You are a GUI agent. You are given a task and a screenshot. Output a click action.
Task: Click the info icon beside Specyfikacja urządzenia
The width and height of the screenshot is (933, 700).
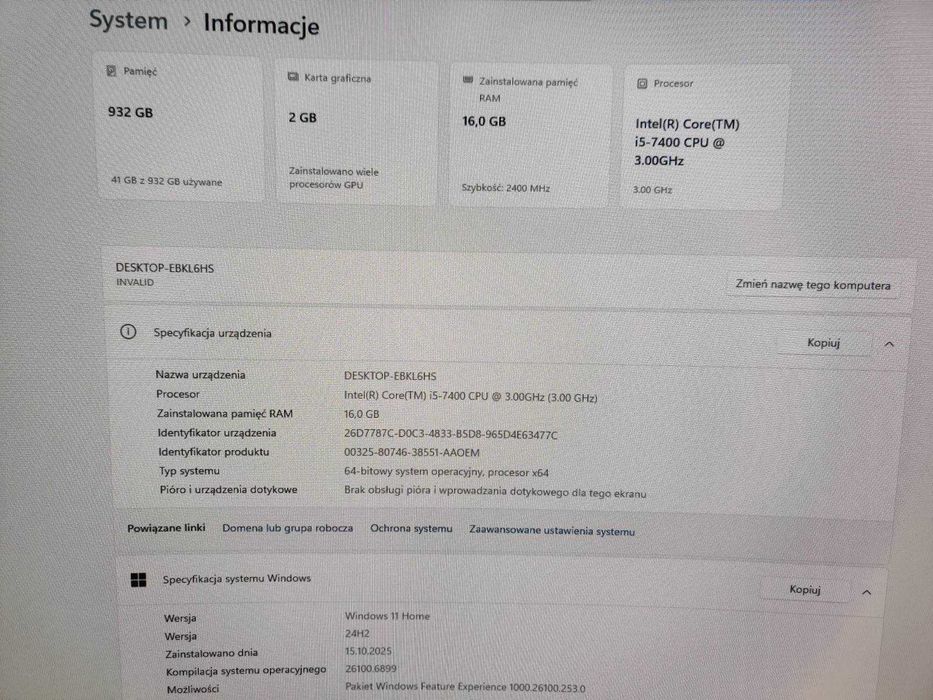[x=128, y=332]
